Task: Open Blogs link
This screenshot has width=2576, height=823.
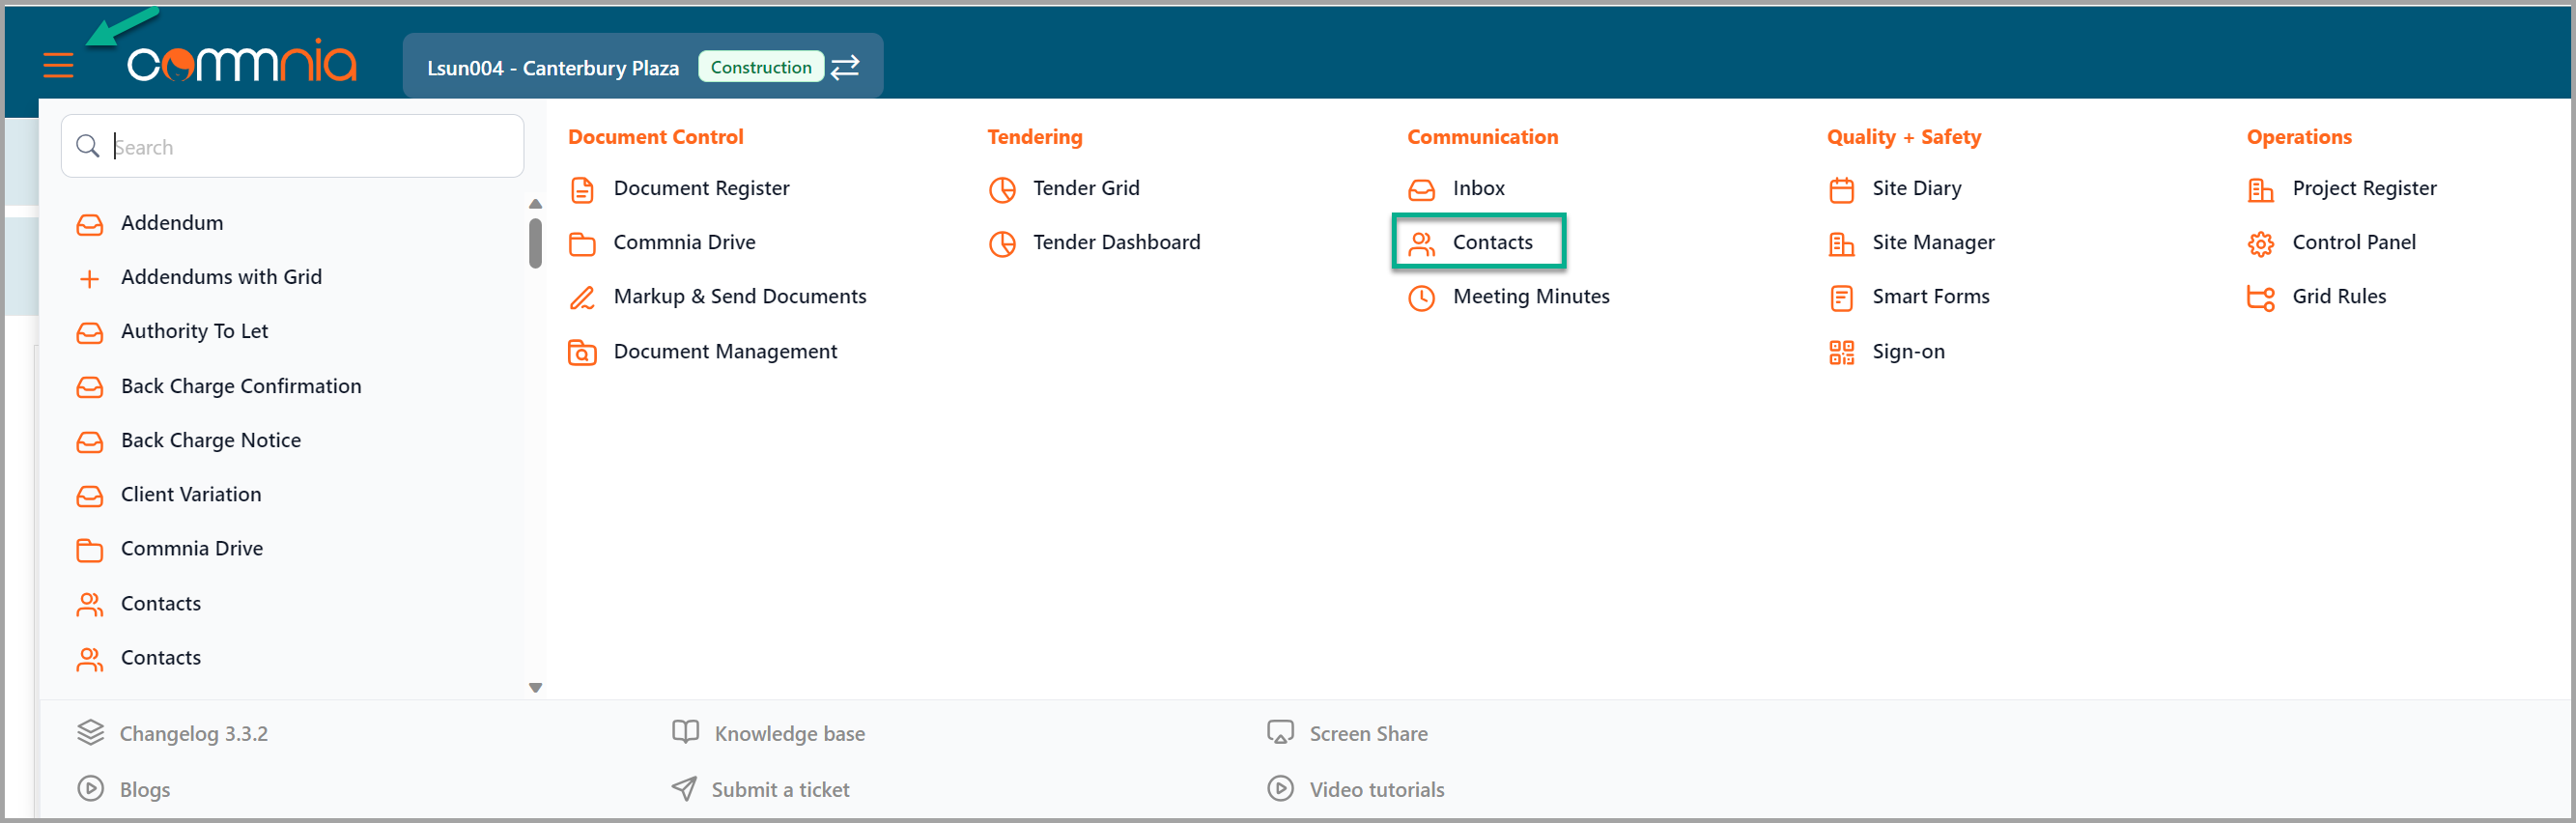Action: click(144, 789)
